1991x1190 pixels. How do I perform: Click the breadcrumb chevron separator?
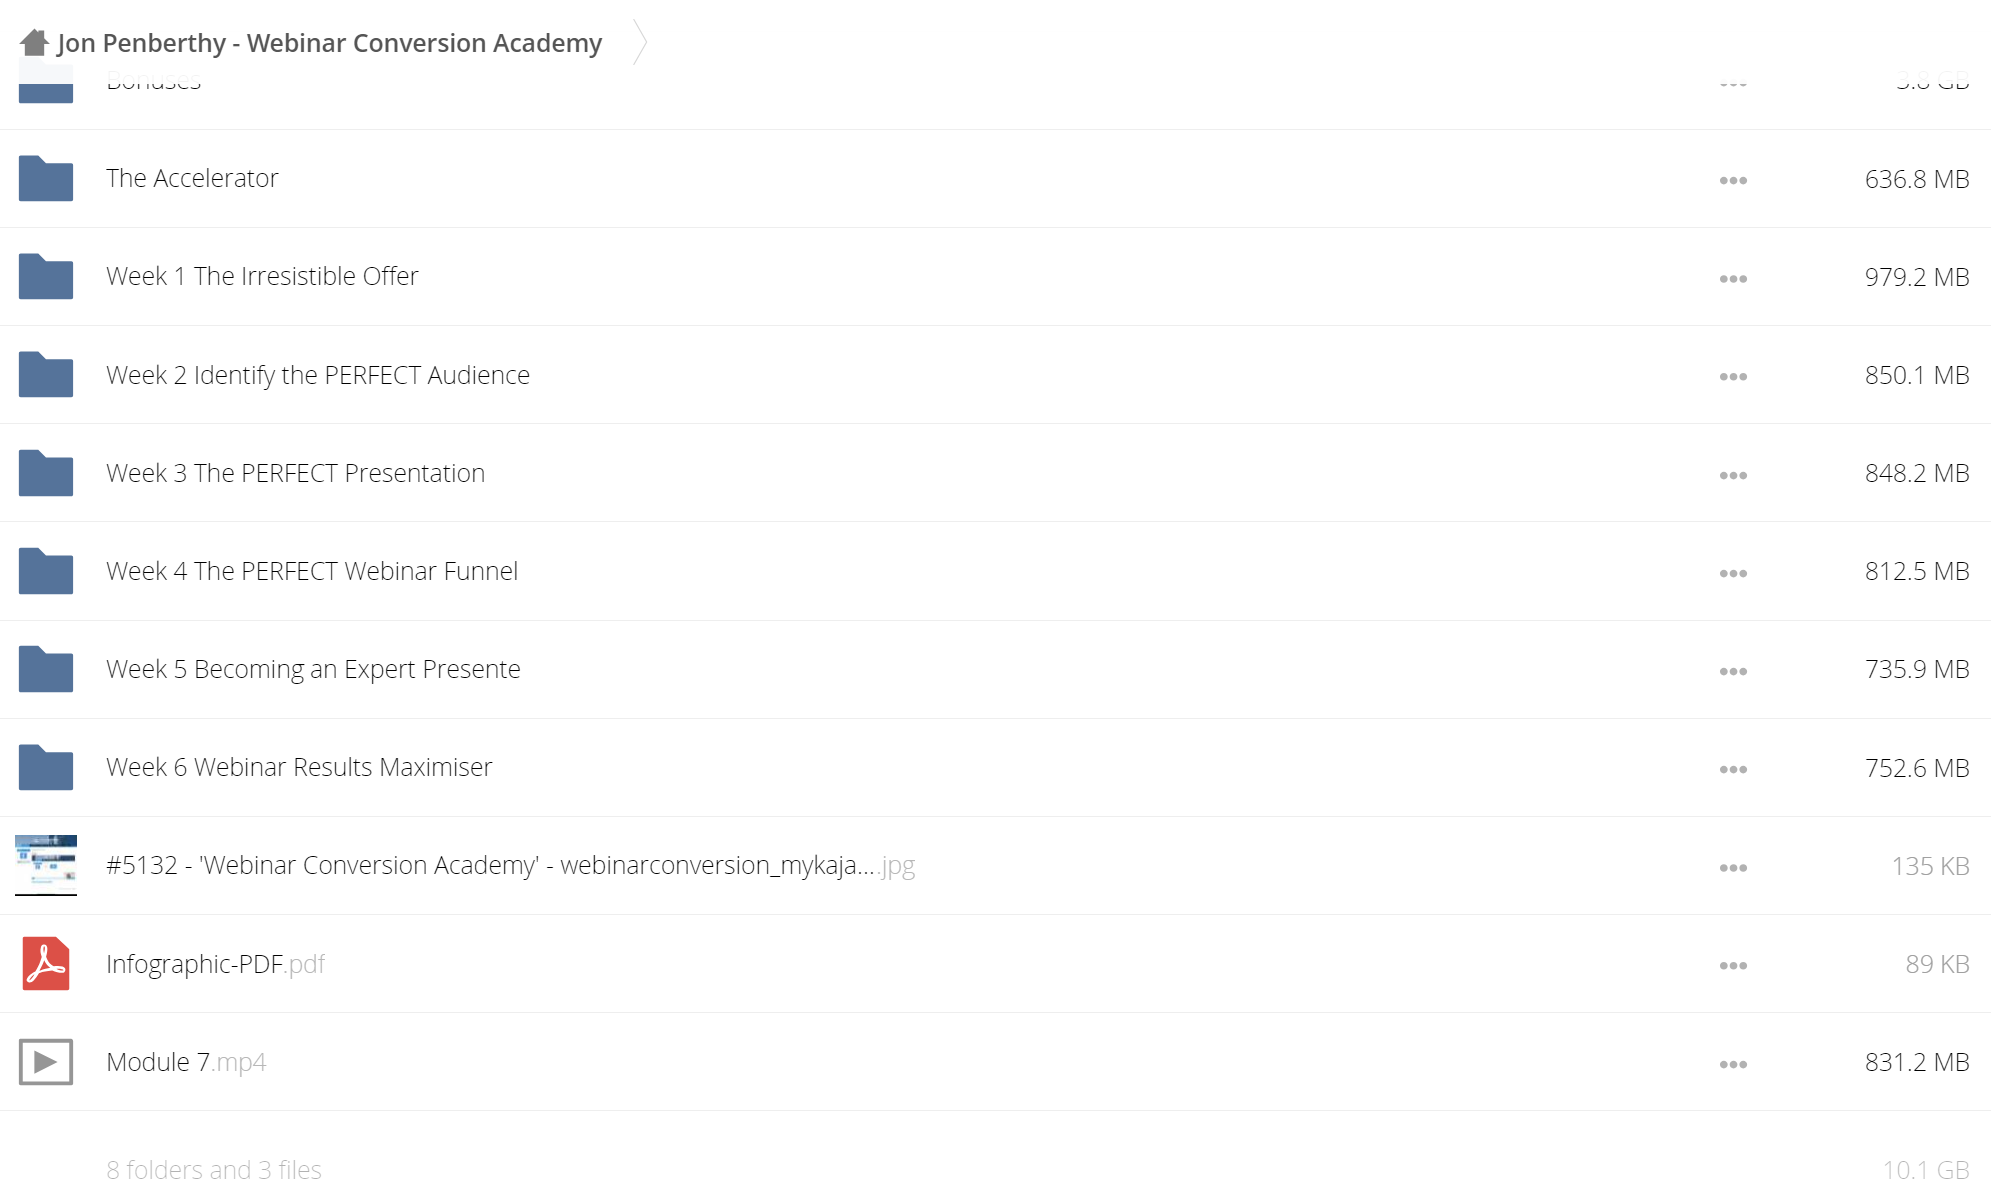tap(640, 43)
